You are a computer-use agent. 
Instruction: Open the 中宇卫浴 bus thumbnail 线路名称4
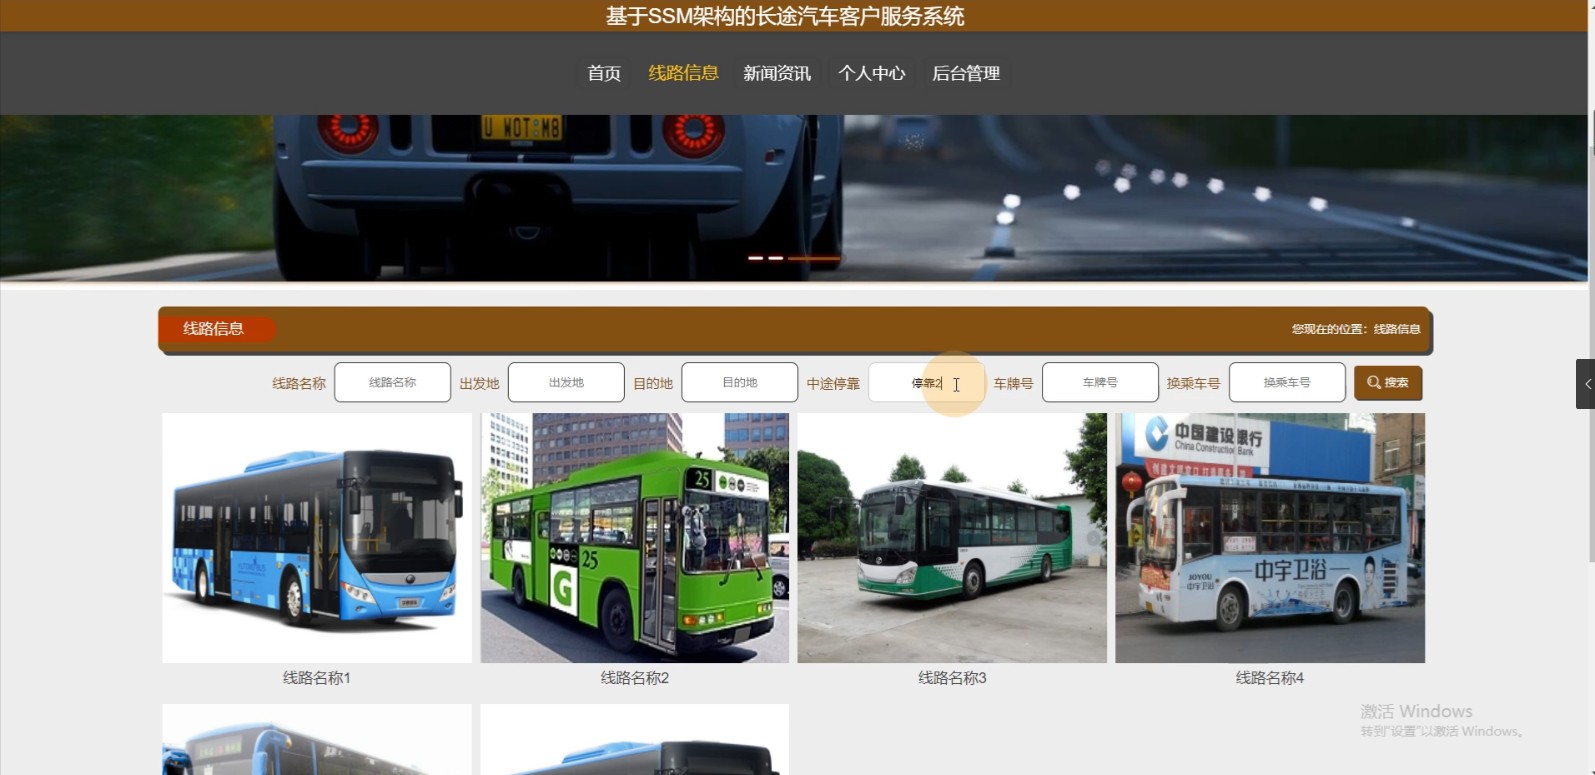point(1270,538)
